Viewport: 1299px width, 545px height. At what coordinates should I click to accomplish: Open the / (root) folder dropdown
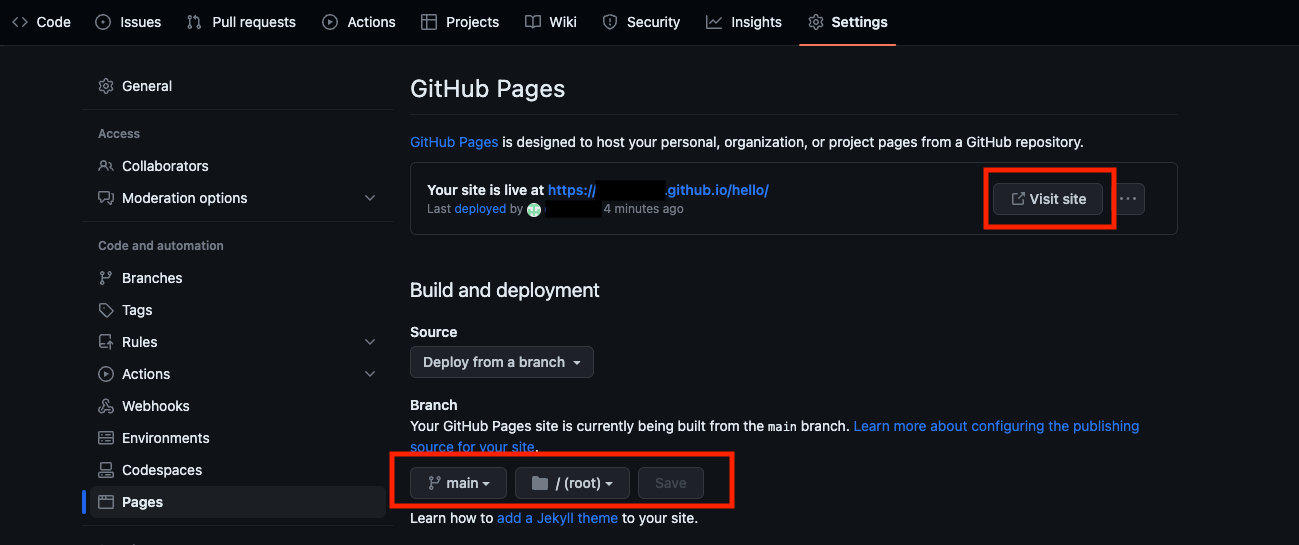point(572,483)
